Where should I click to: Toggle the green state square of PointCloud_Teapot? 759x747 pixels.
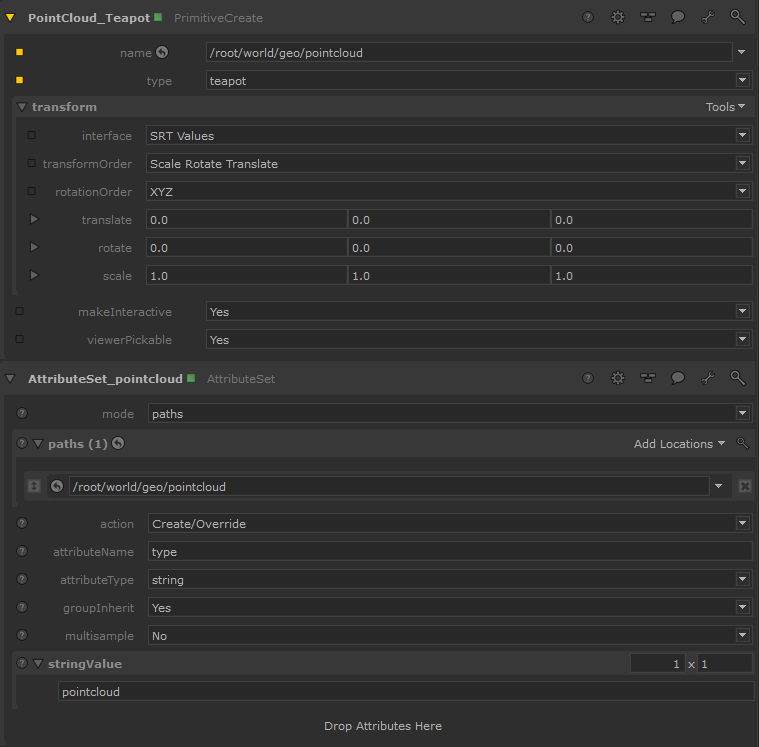158,17
